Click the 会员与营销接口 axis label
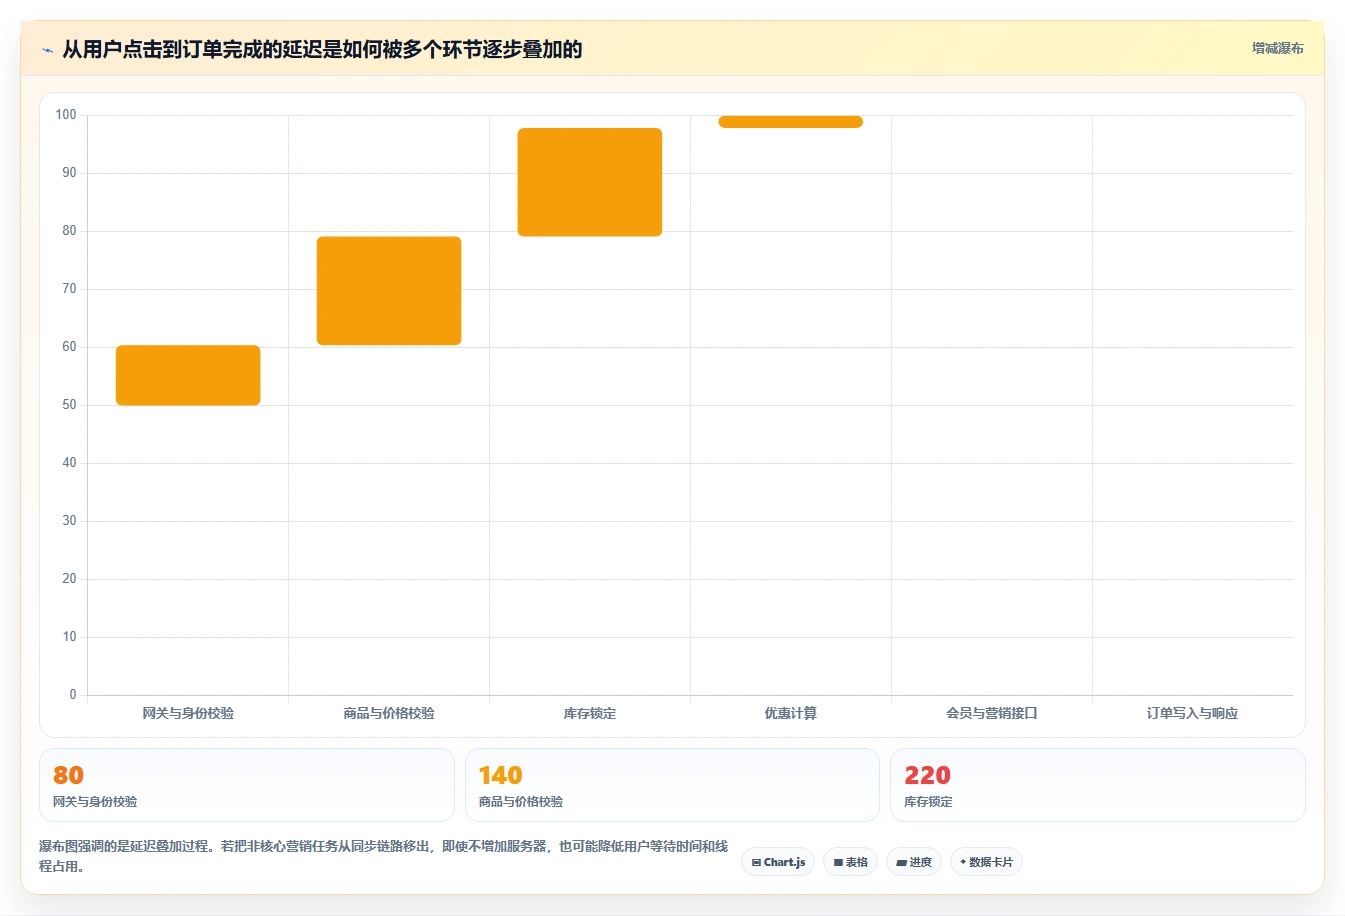 click(992, 713)
